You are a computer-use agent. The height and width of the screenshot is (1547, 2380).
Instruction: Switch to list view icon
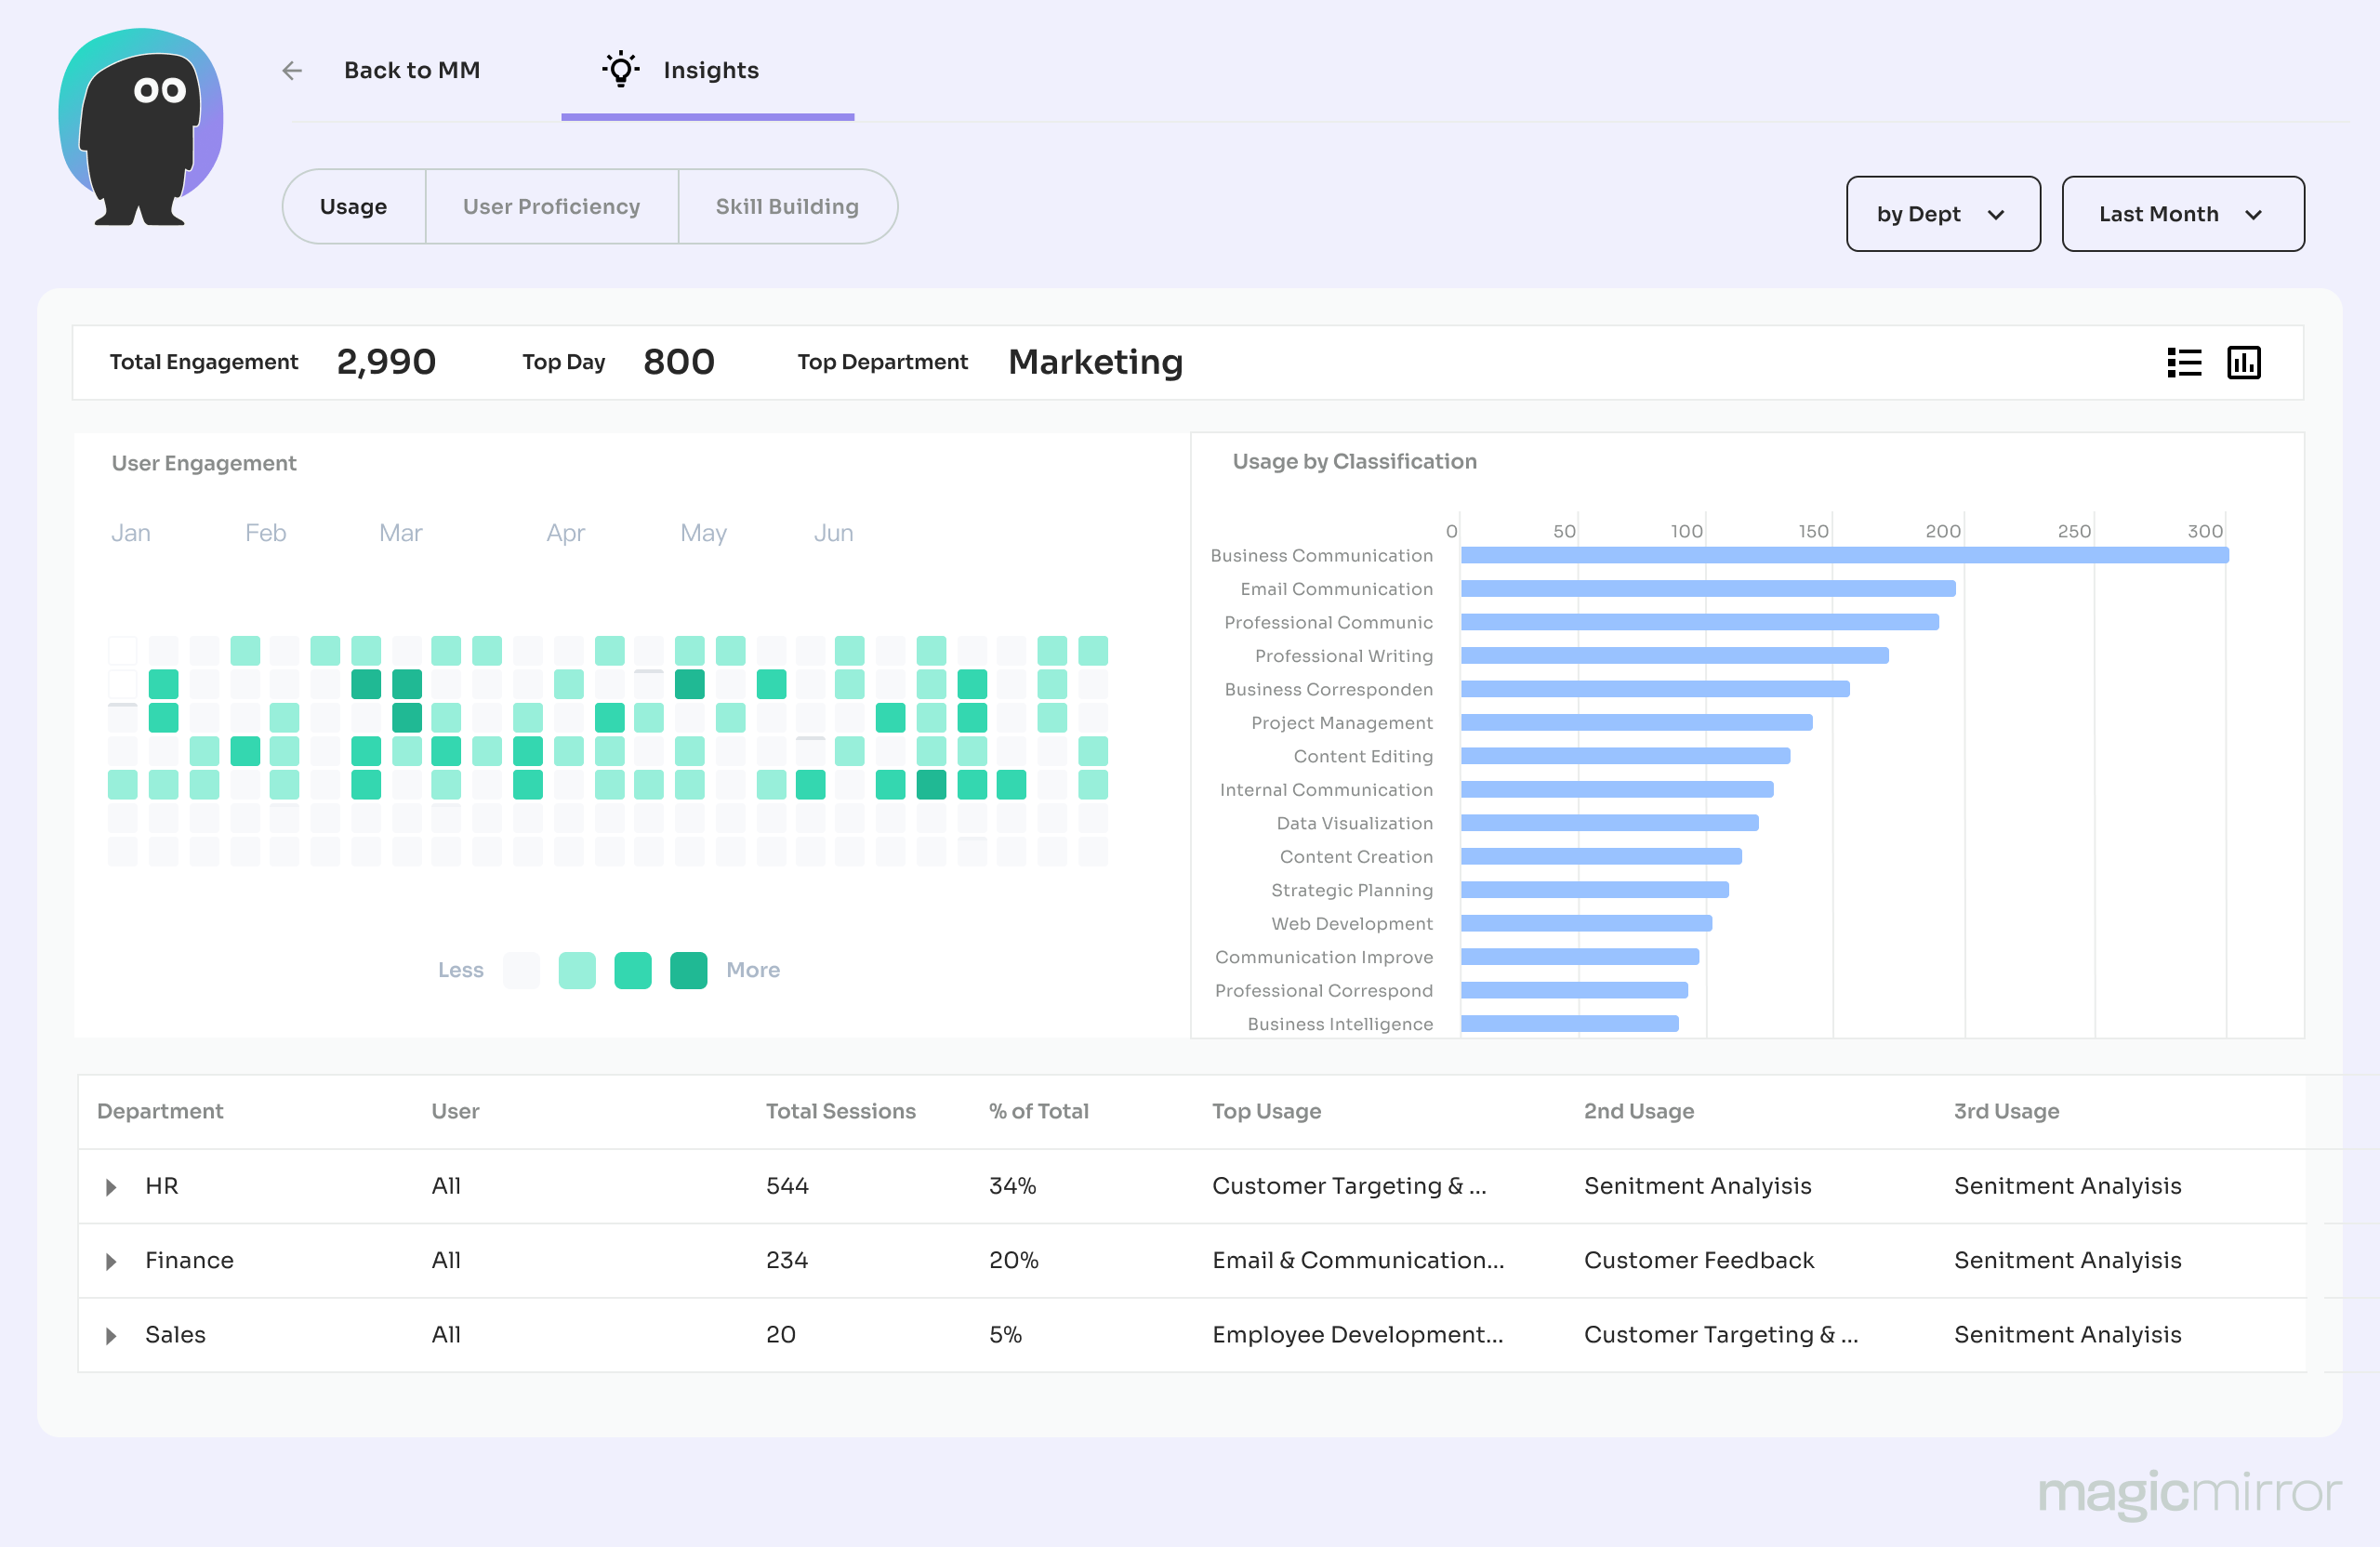tap(2183, 362)
